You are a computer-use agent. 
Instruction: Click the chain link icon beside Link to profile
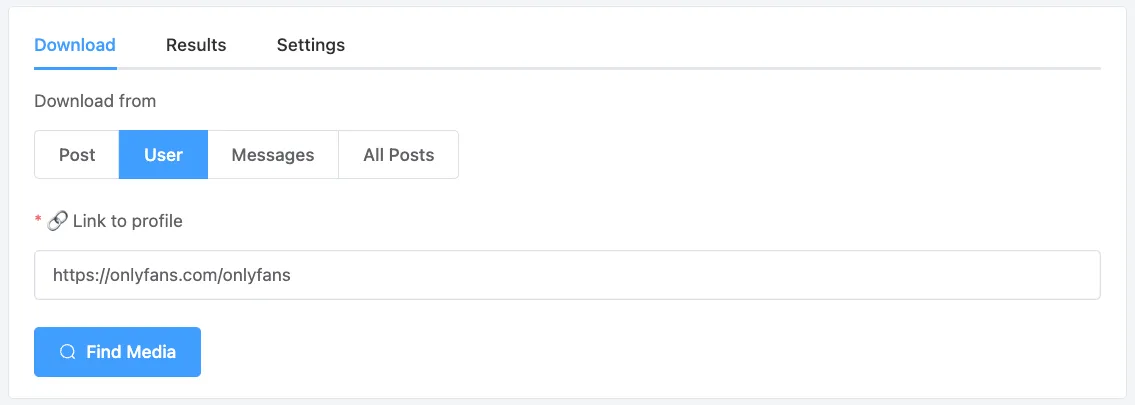(x=56, y=221)
